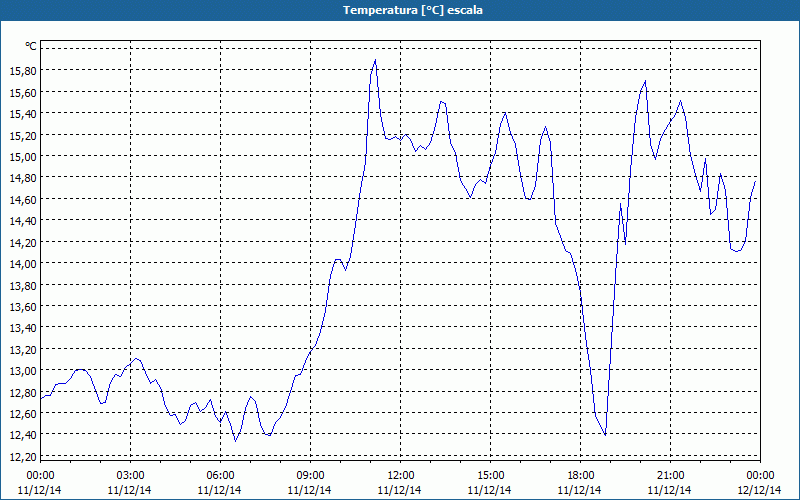Select the 13,60 y-axis value
Screen dimensions: 800x500
[23, 307]
